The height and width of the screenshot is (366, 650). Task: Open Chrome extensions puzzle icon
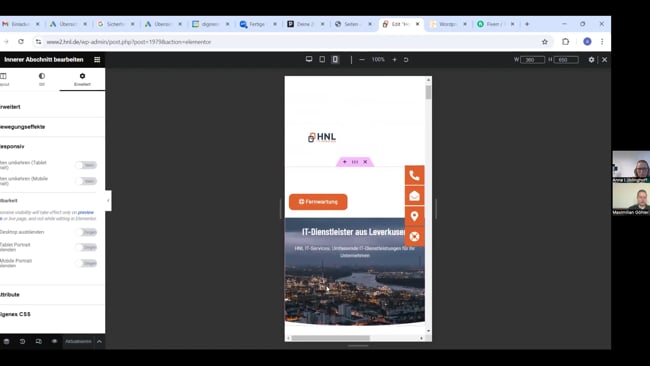click(565, 41)
